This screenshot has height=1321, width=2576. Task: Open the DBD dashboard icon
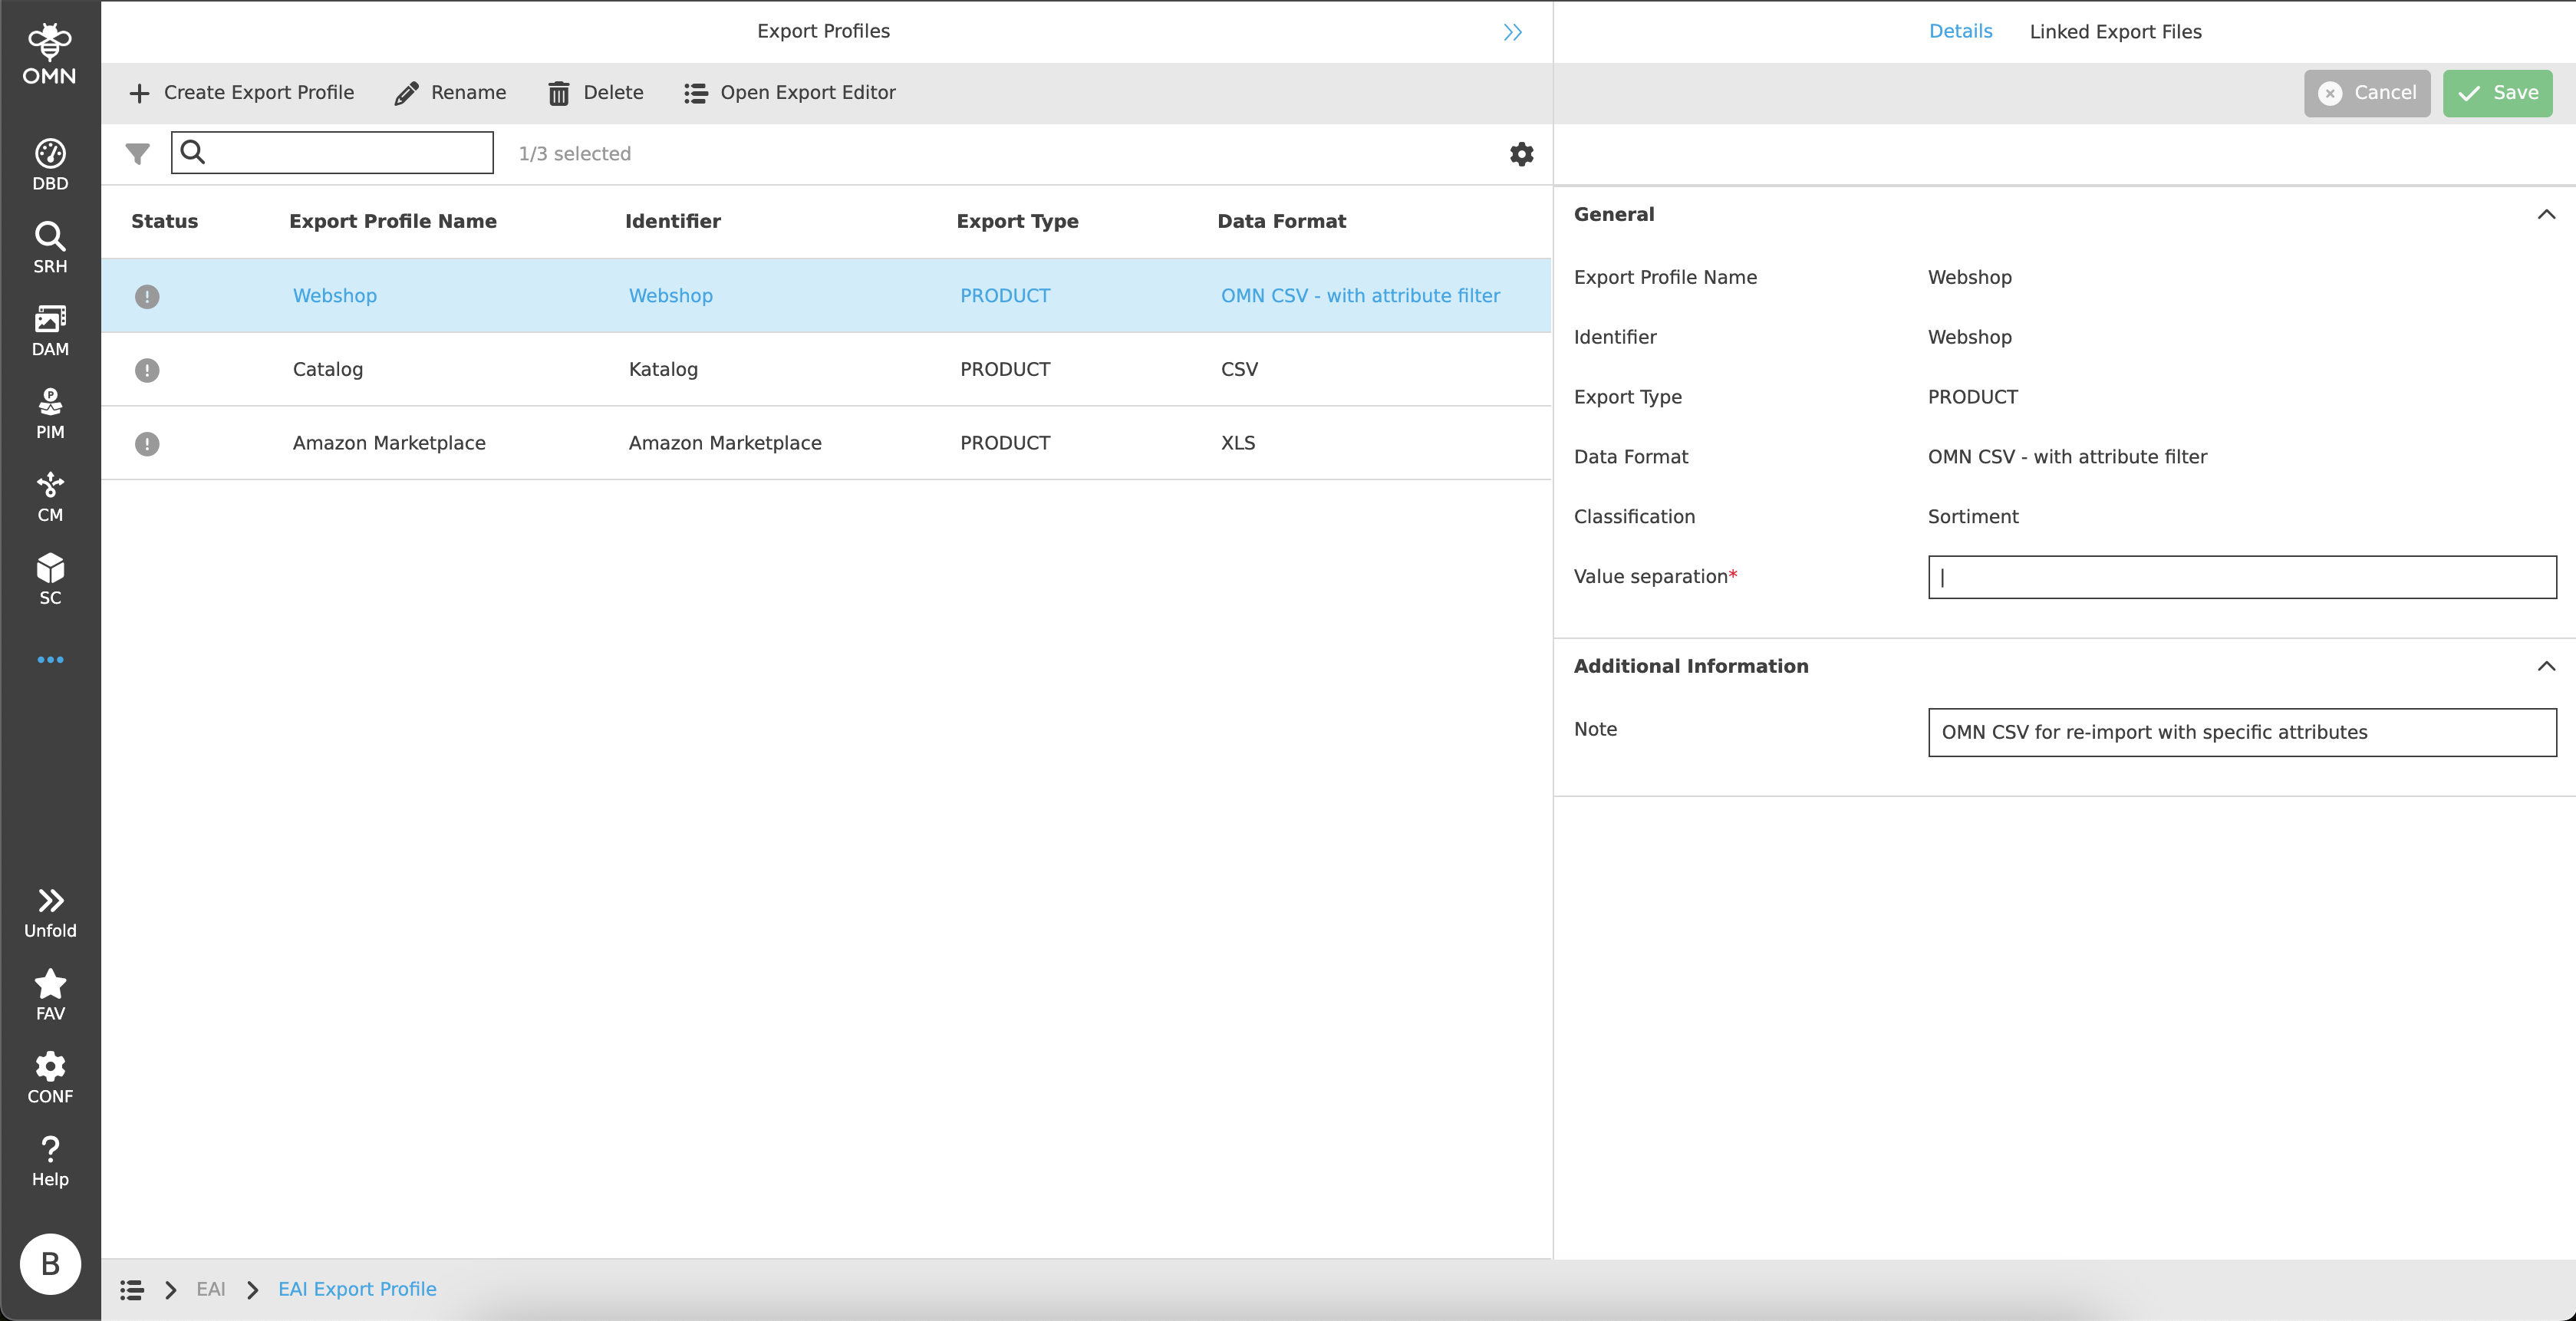coord(50,164)
